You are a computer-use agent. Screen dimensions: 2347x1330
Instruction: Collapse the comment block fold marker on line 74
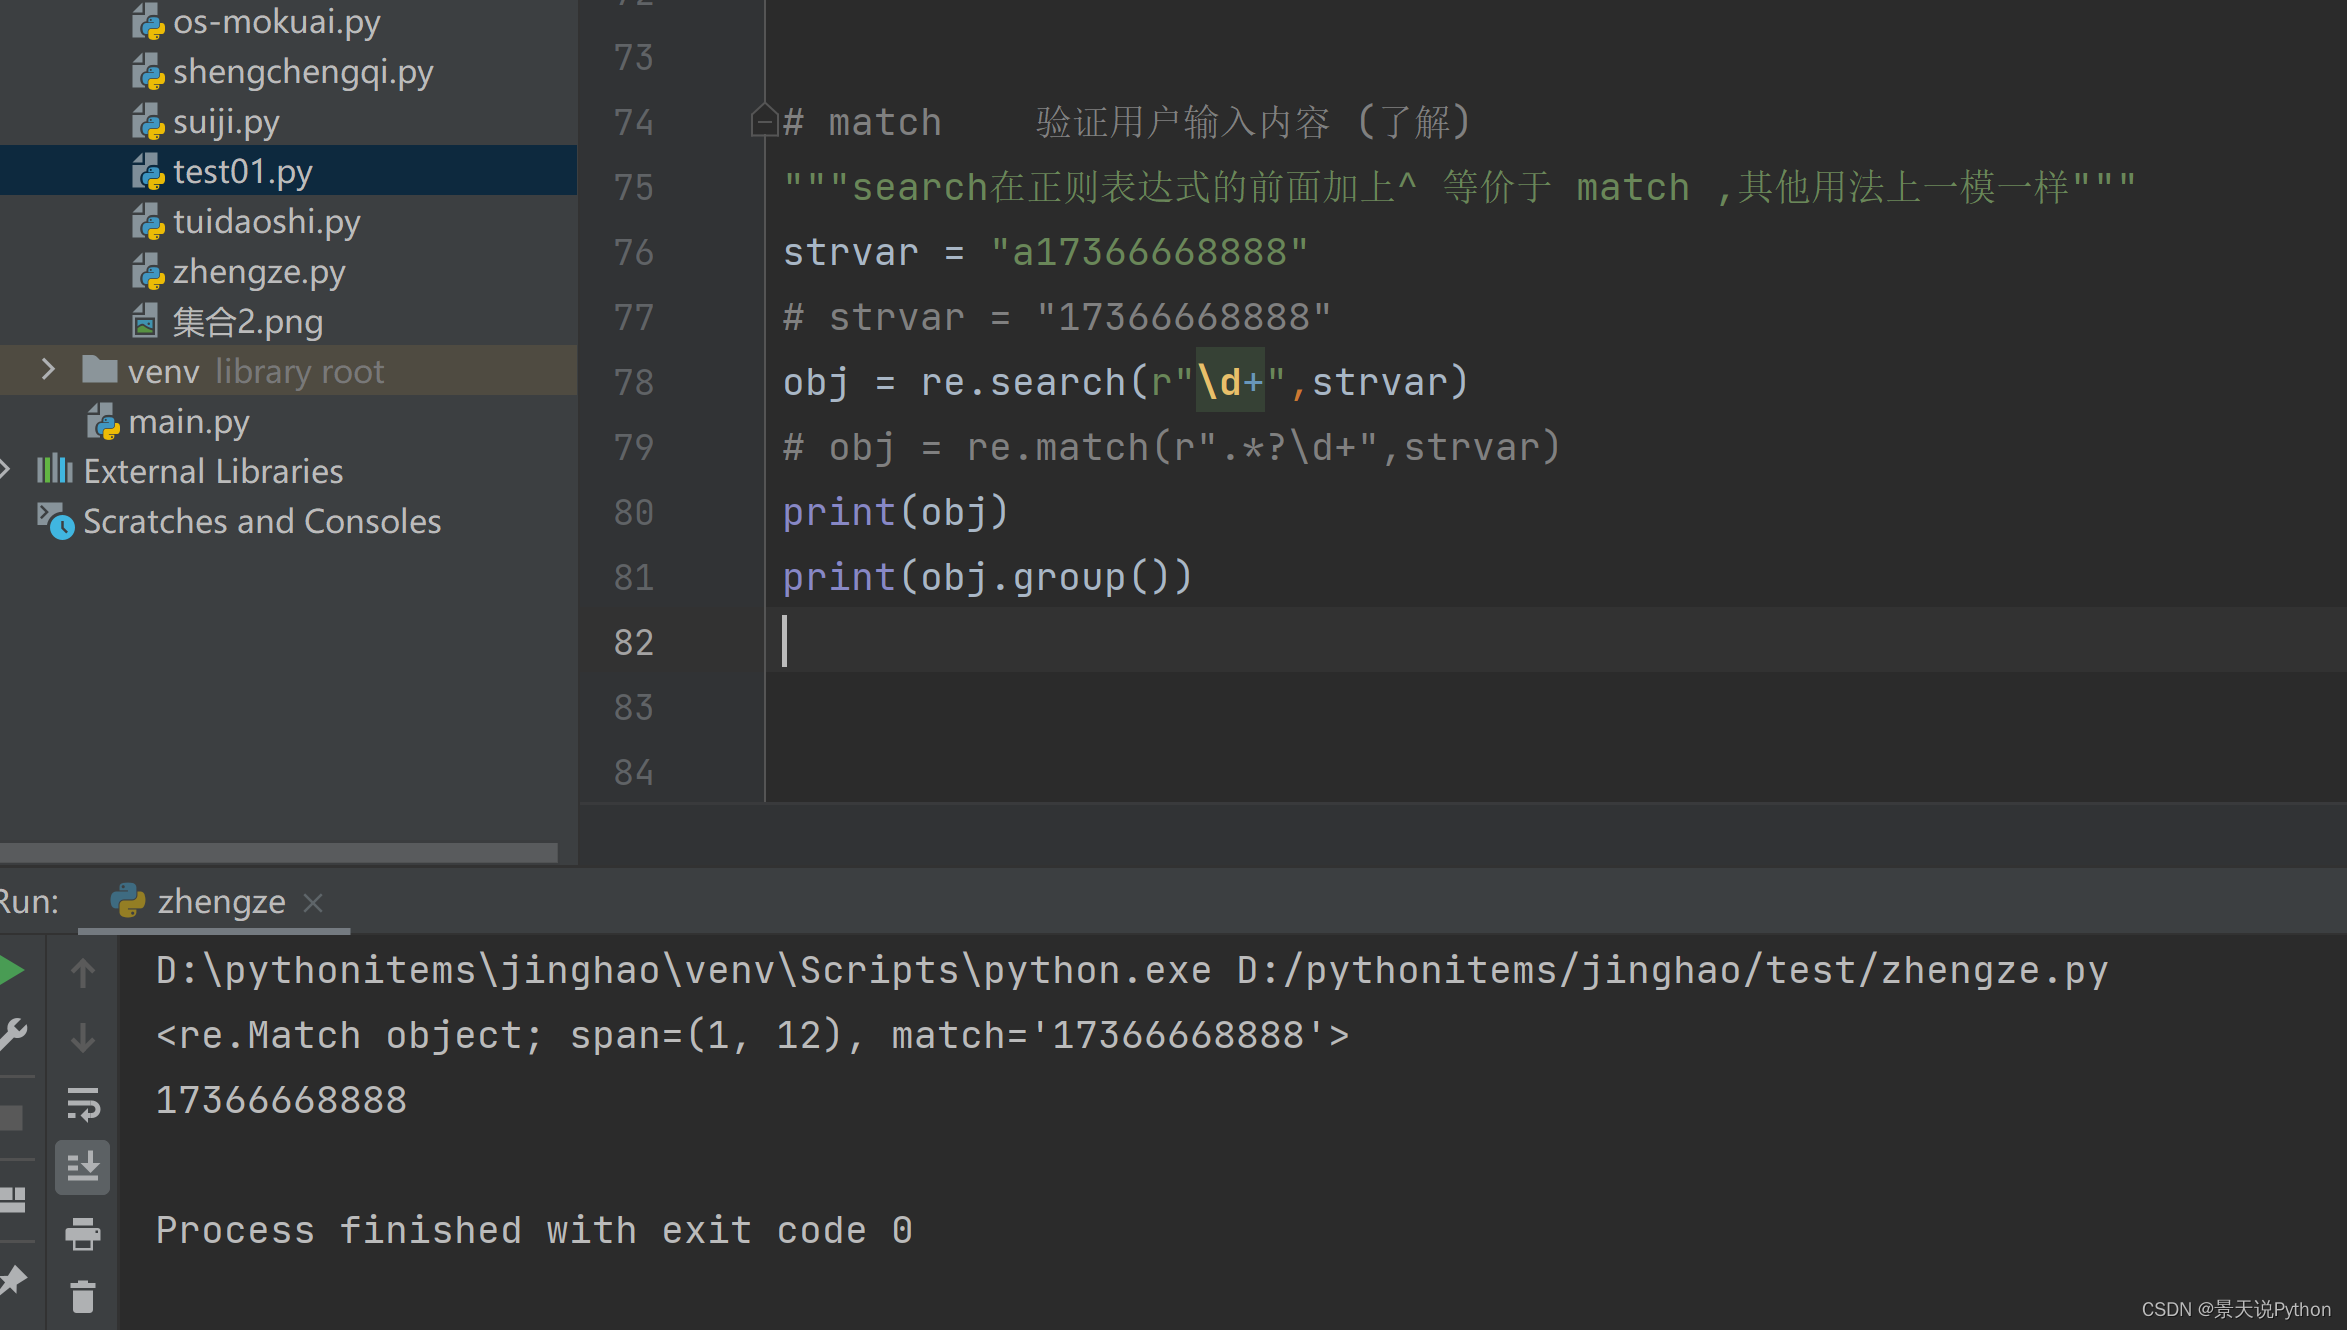[764, 121]
